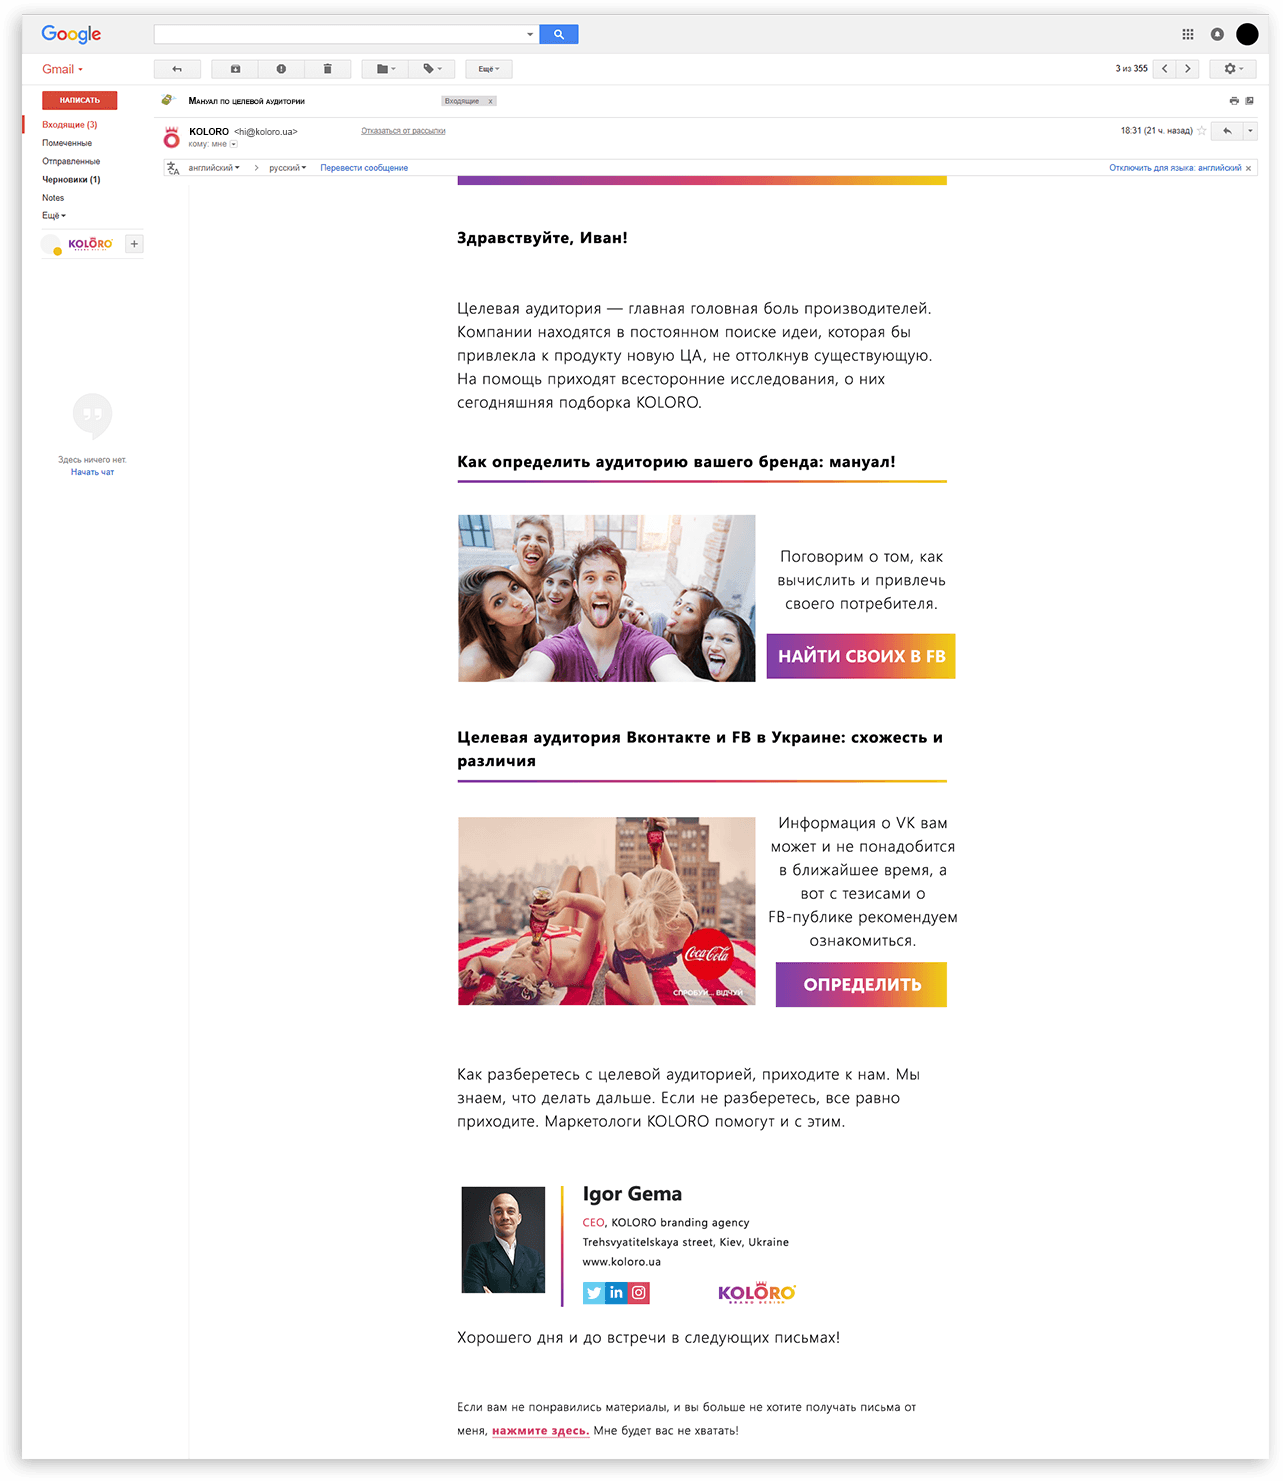Open the Входящие (3) folder
The image size is (1283, 1481).
coord(69,125)
